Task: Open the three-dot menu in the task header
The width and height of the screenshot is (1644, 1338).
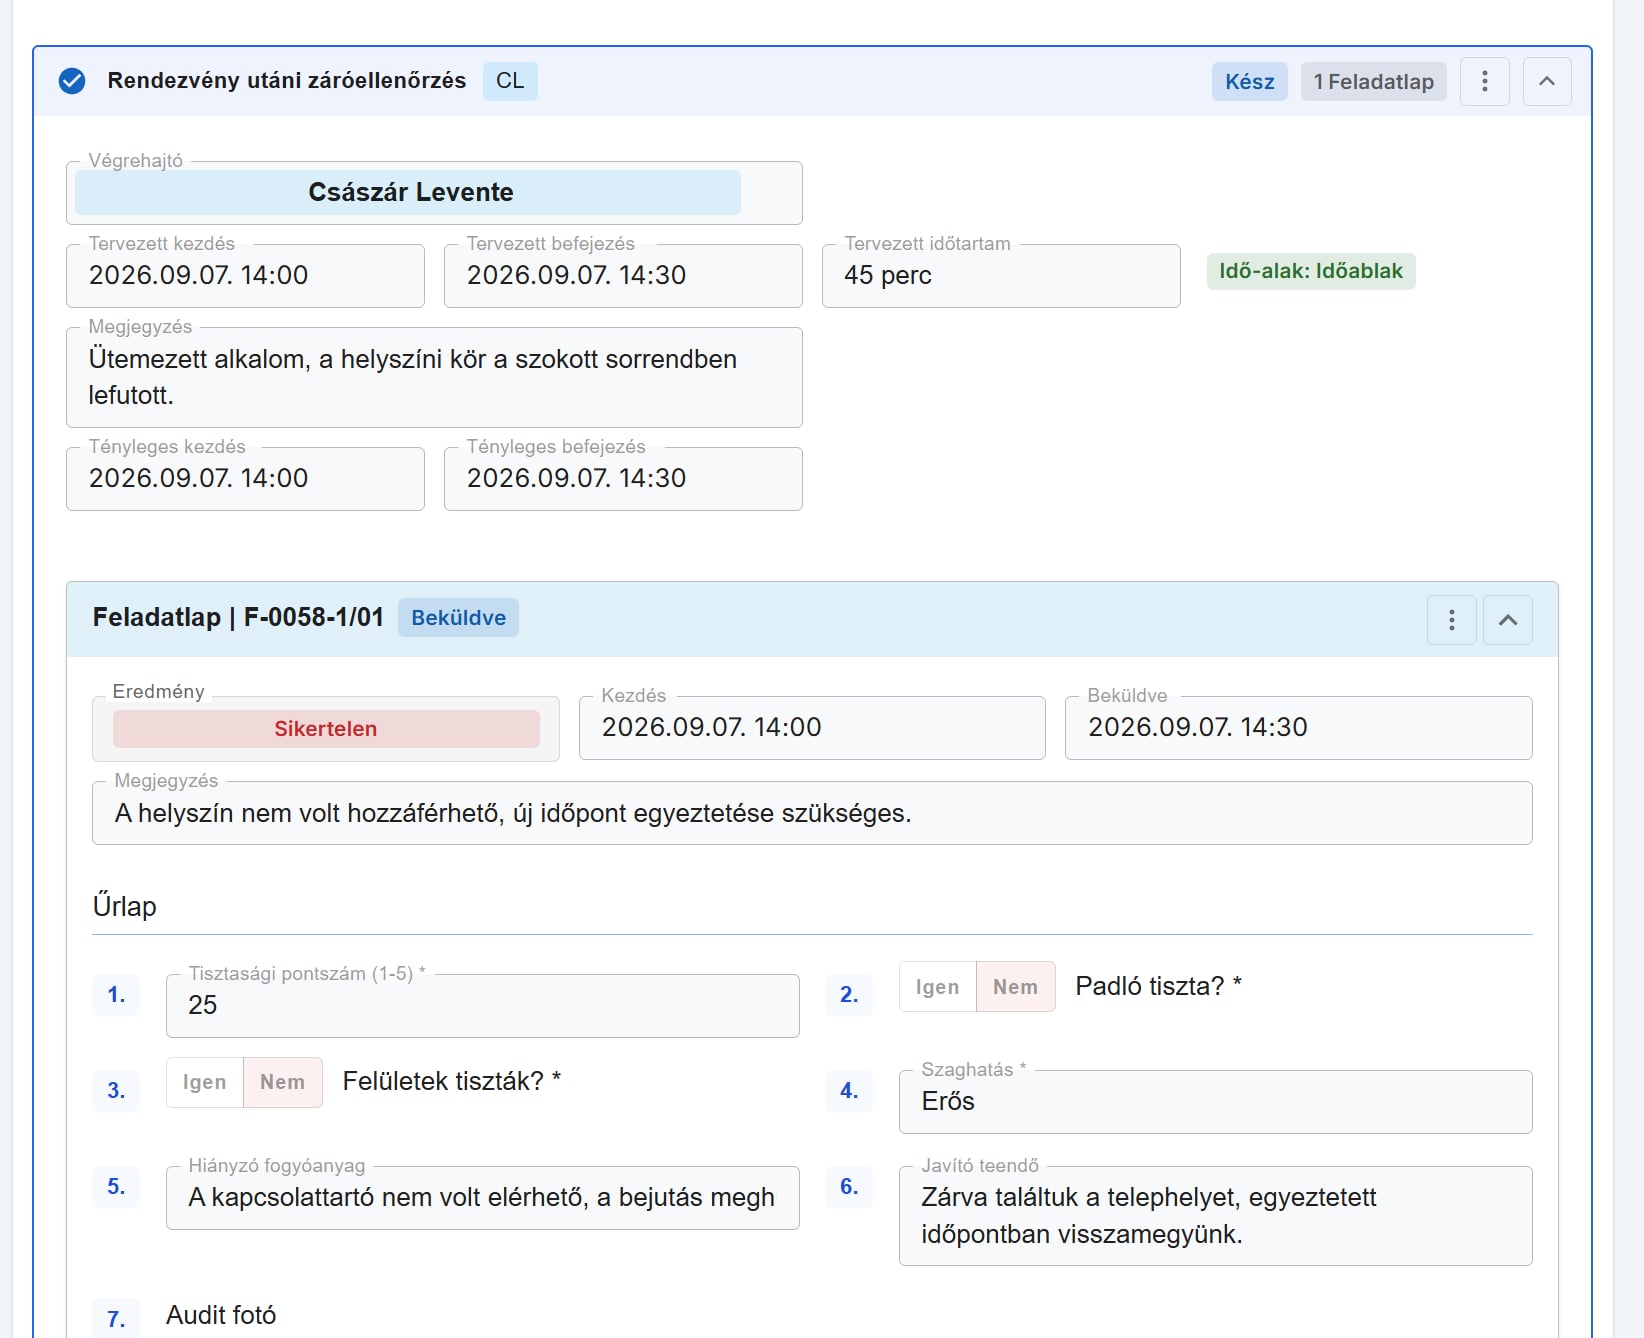Action: click(x=1485, y=81)
